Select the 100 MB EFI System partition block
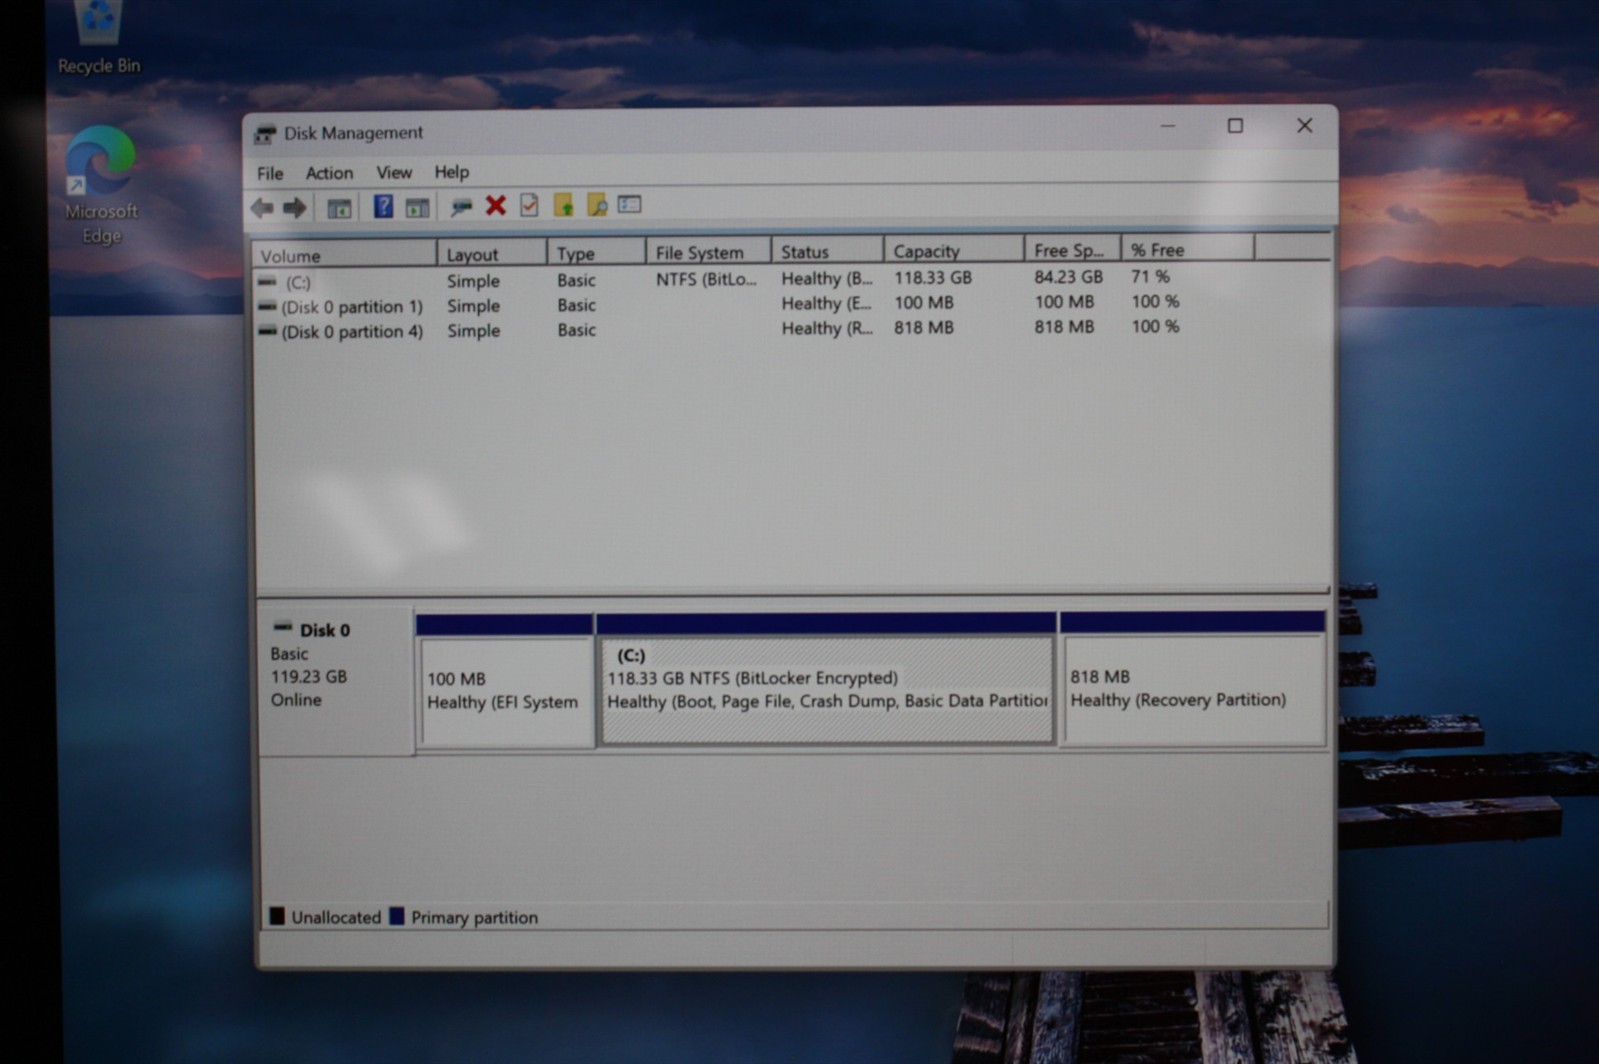The height and width of the screenshot is (1064, 1599). 505,682
